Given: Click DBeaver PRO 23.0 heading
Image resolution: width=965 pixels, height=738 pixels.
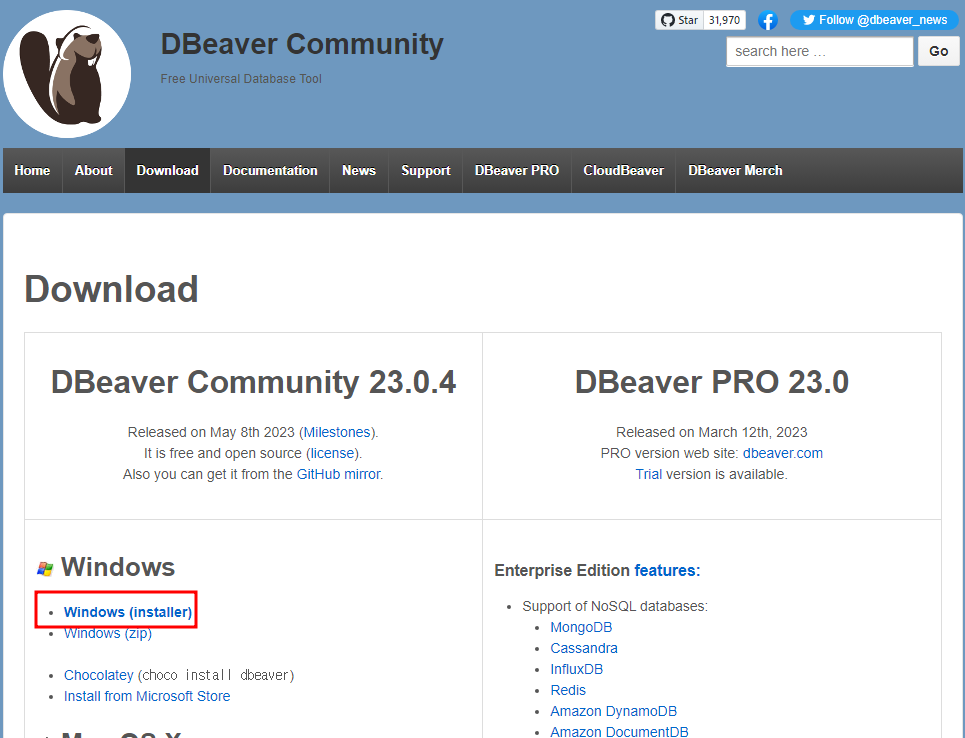Looking at the screenshot, I should (711, 382).
